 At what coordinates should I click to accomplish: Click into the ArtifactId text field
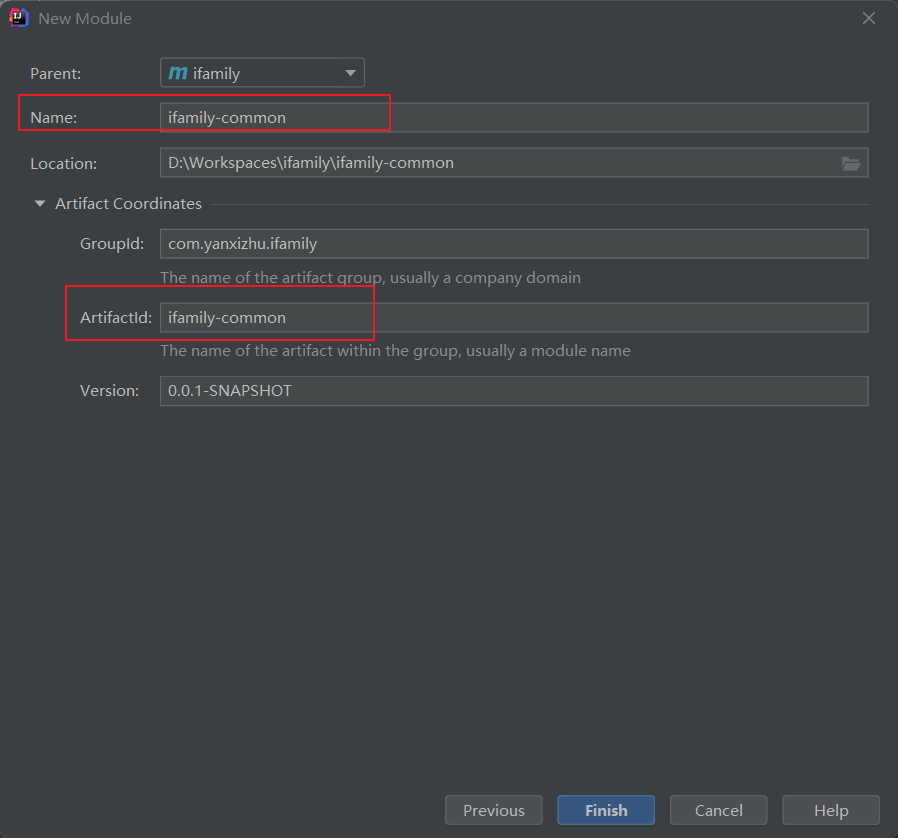click(513, 318)
